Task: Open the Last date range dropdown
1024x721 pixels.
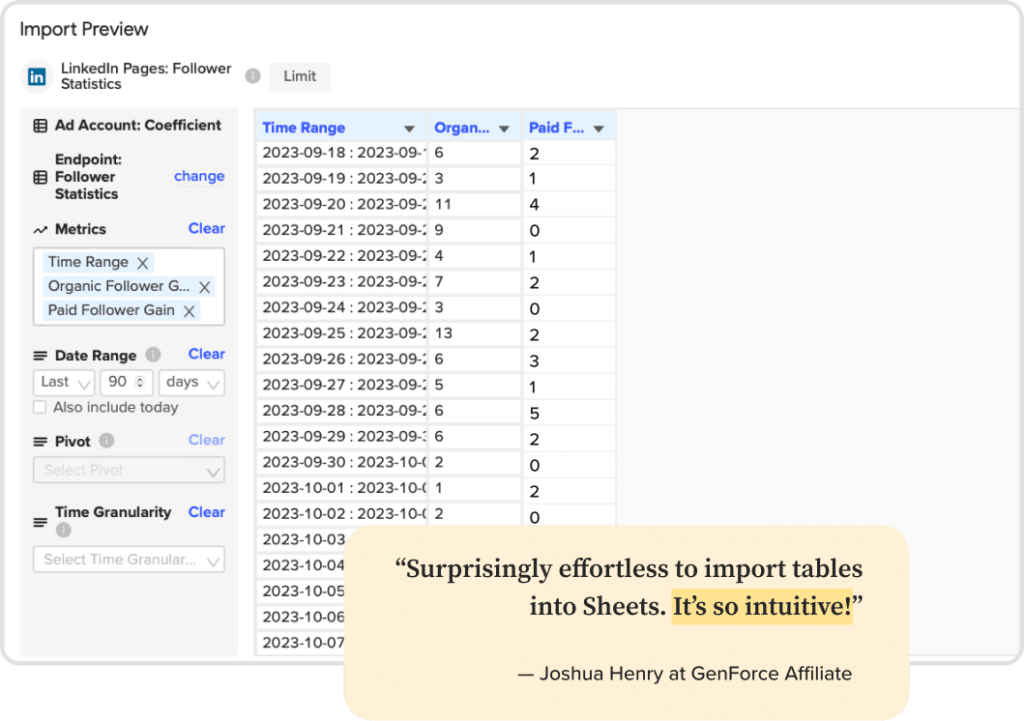Action: pyautogui.click(x=64, y=383)
